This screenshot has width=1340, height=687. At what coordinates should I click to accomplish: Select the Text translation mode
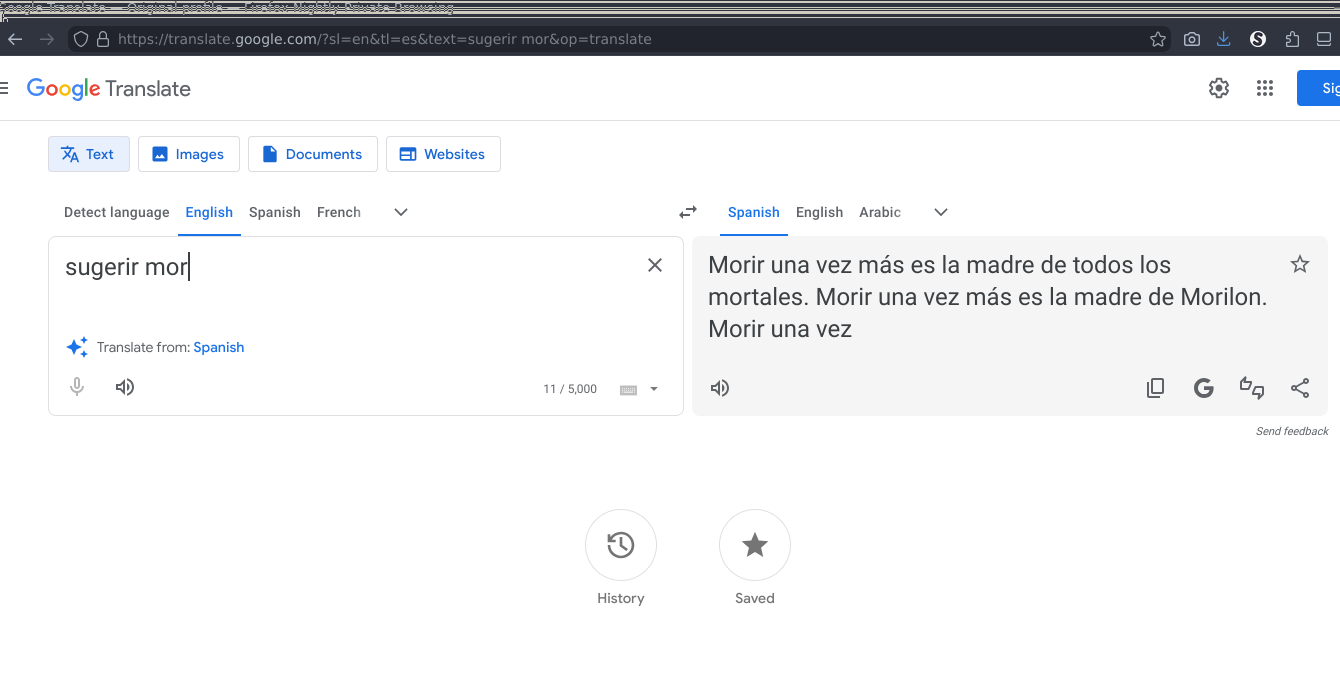[89, 154]
